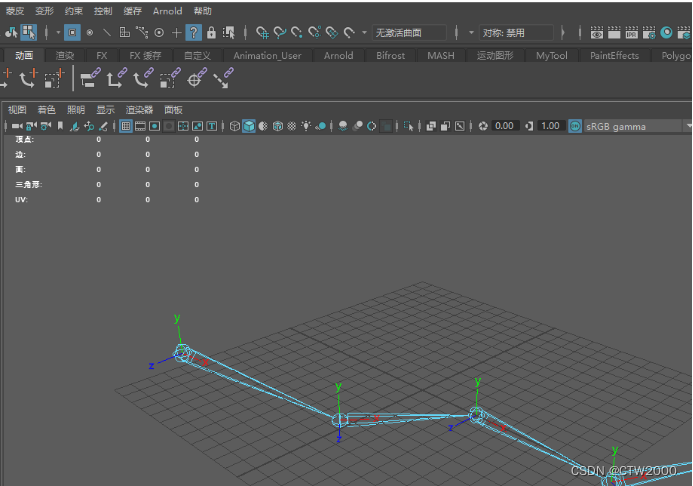Switch to the 动画 shelf tab
This screenshot has width=693, height=486.
click(24, 56)
